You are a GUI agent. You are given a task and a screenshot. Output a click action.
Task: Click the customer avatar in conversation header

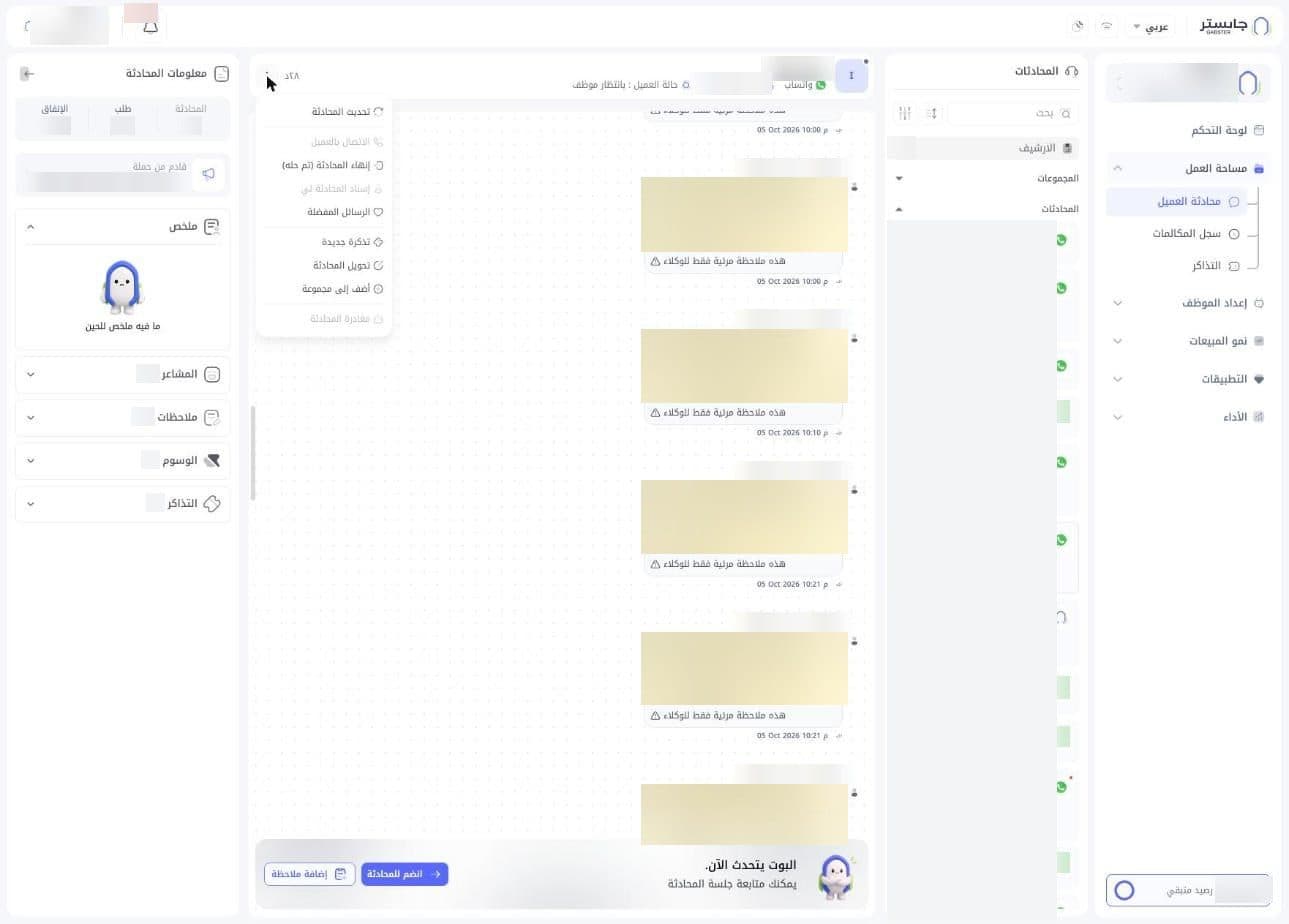(851, 76)
